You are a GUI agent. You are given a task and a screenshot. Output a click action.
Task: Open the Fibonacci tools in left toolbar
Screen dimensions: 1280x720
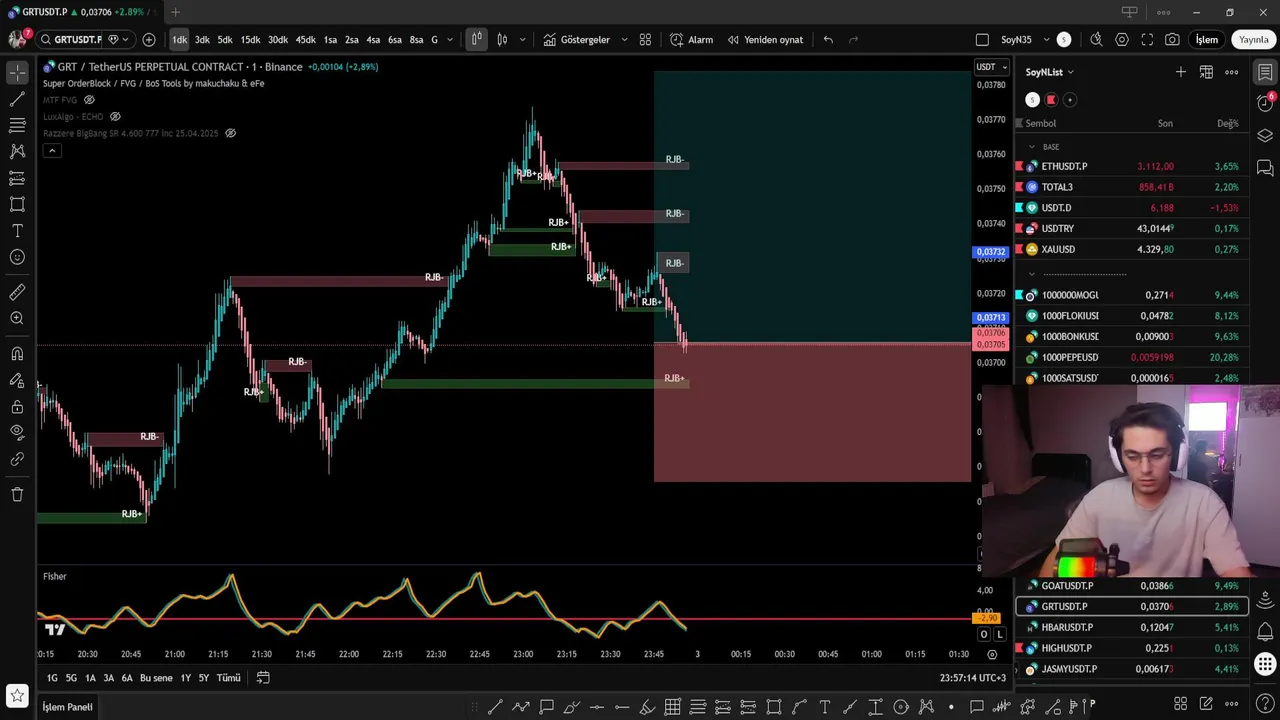(x=17, y=125)
